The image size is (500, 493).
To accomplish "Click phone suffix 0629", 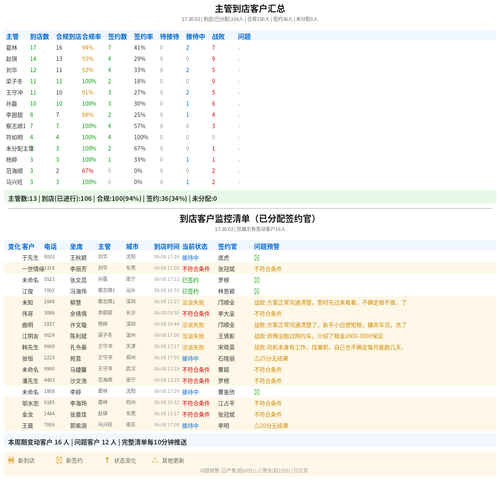I will [49, 335].
